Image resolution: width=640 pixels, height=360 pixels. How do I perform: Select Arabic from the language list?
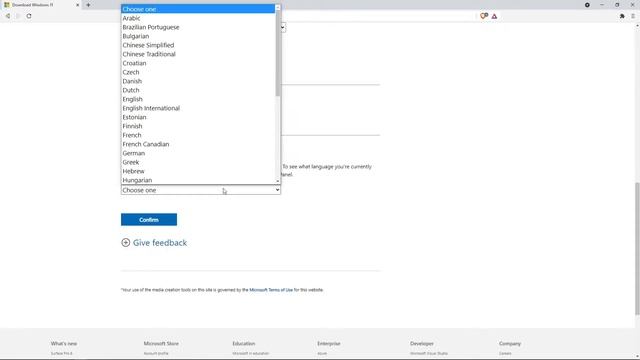point(198,18)
